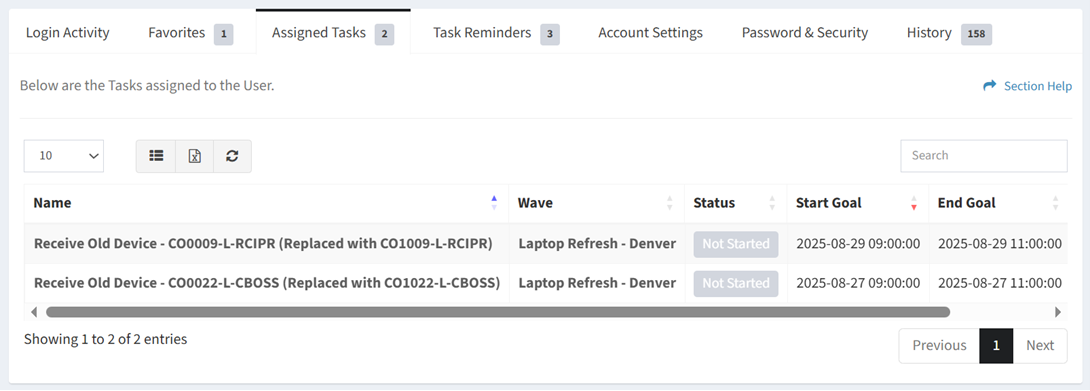Image resolution: width=1090 pixels, height=391 pixels.
Task: Sort by Name column sort arrows
Action: 494,203
